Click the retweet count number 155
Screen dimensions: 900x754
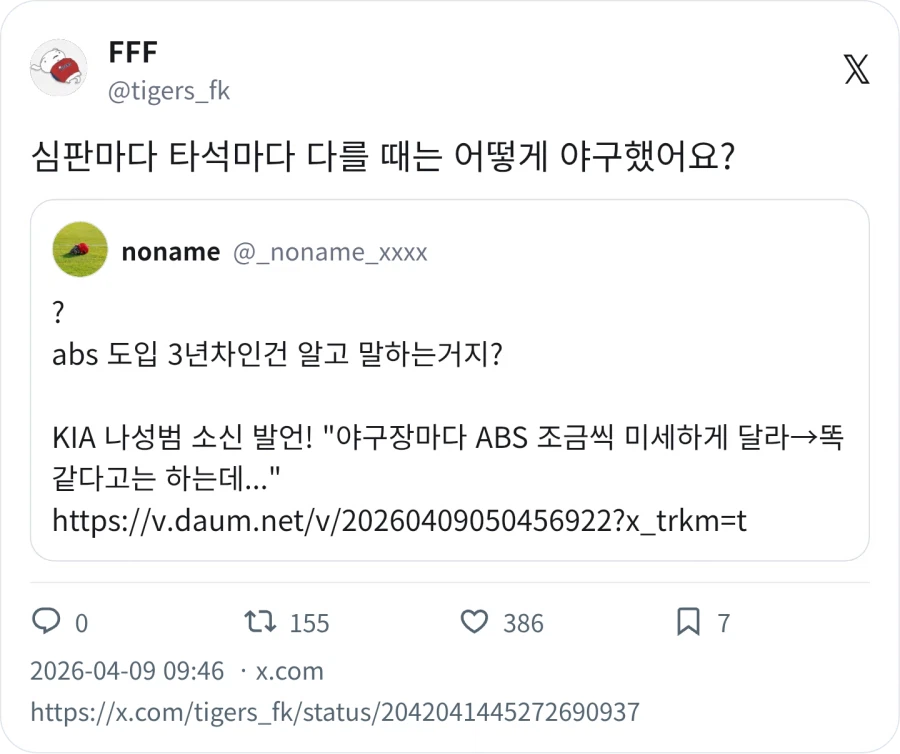tap(308, 622)
